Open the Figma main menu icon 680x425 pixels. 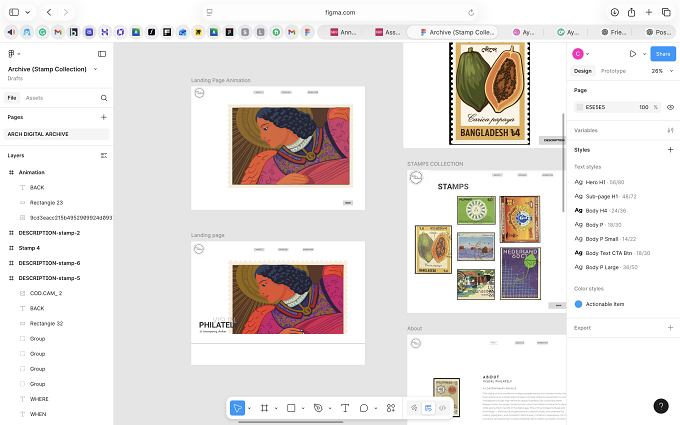point(12,54)
